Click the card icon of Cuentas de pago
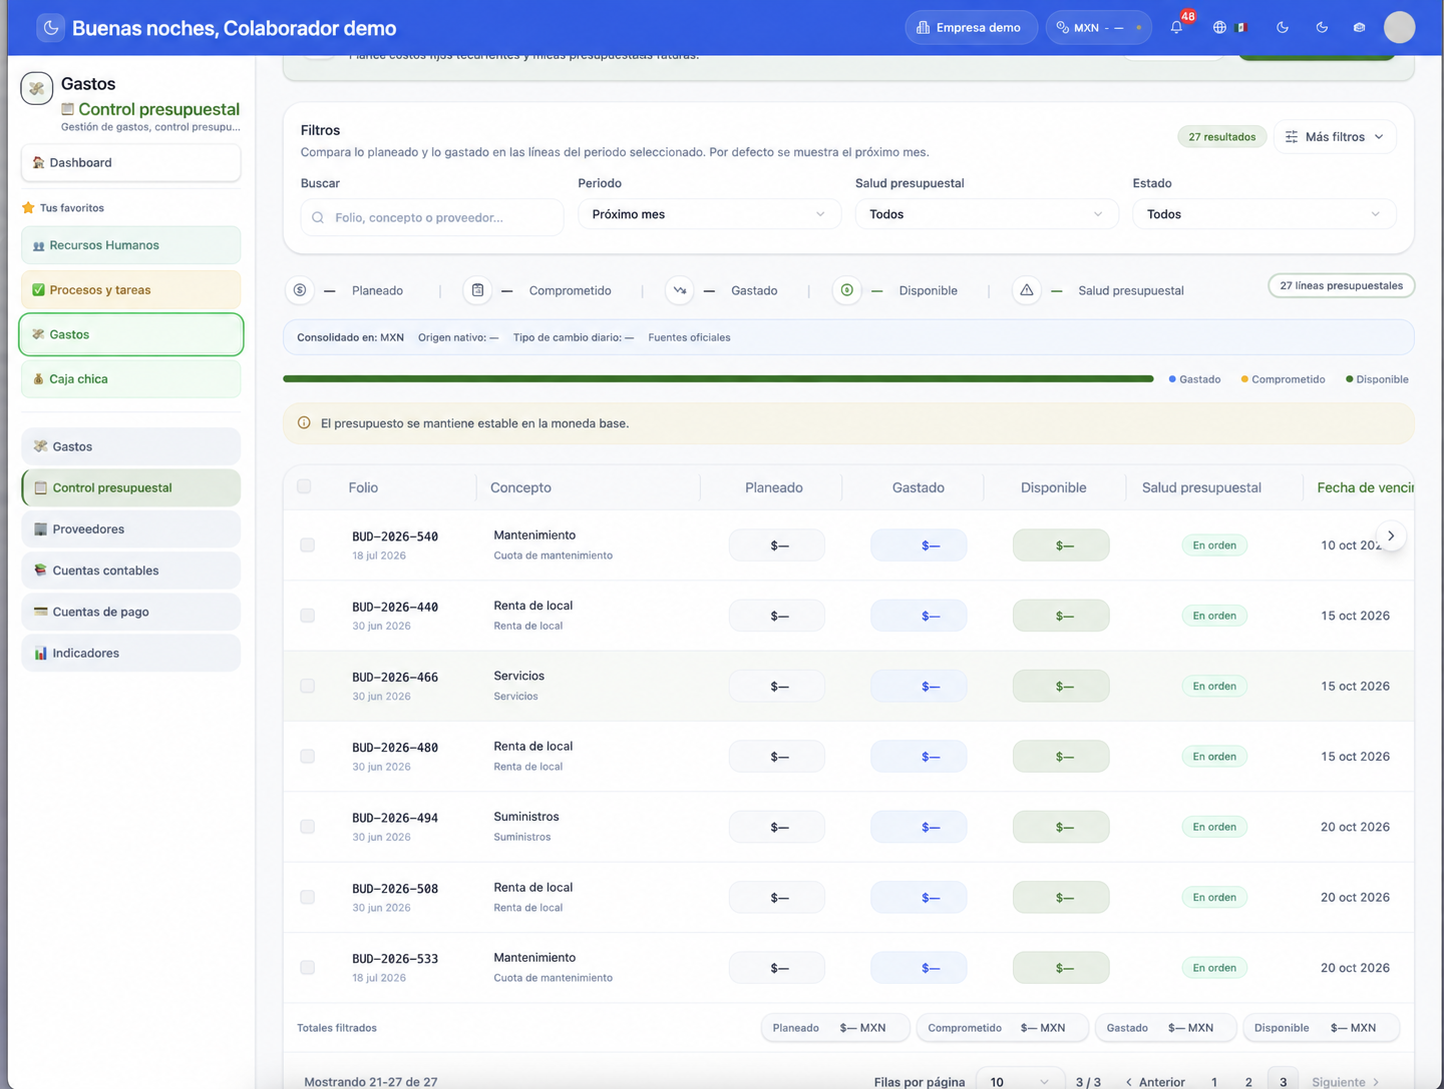 tap(41, 611)
